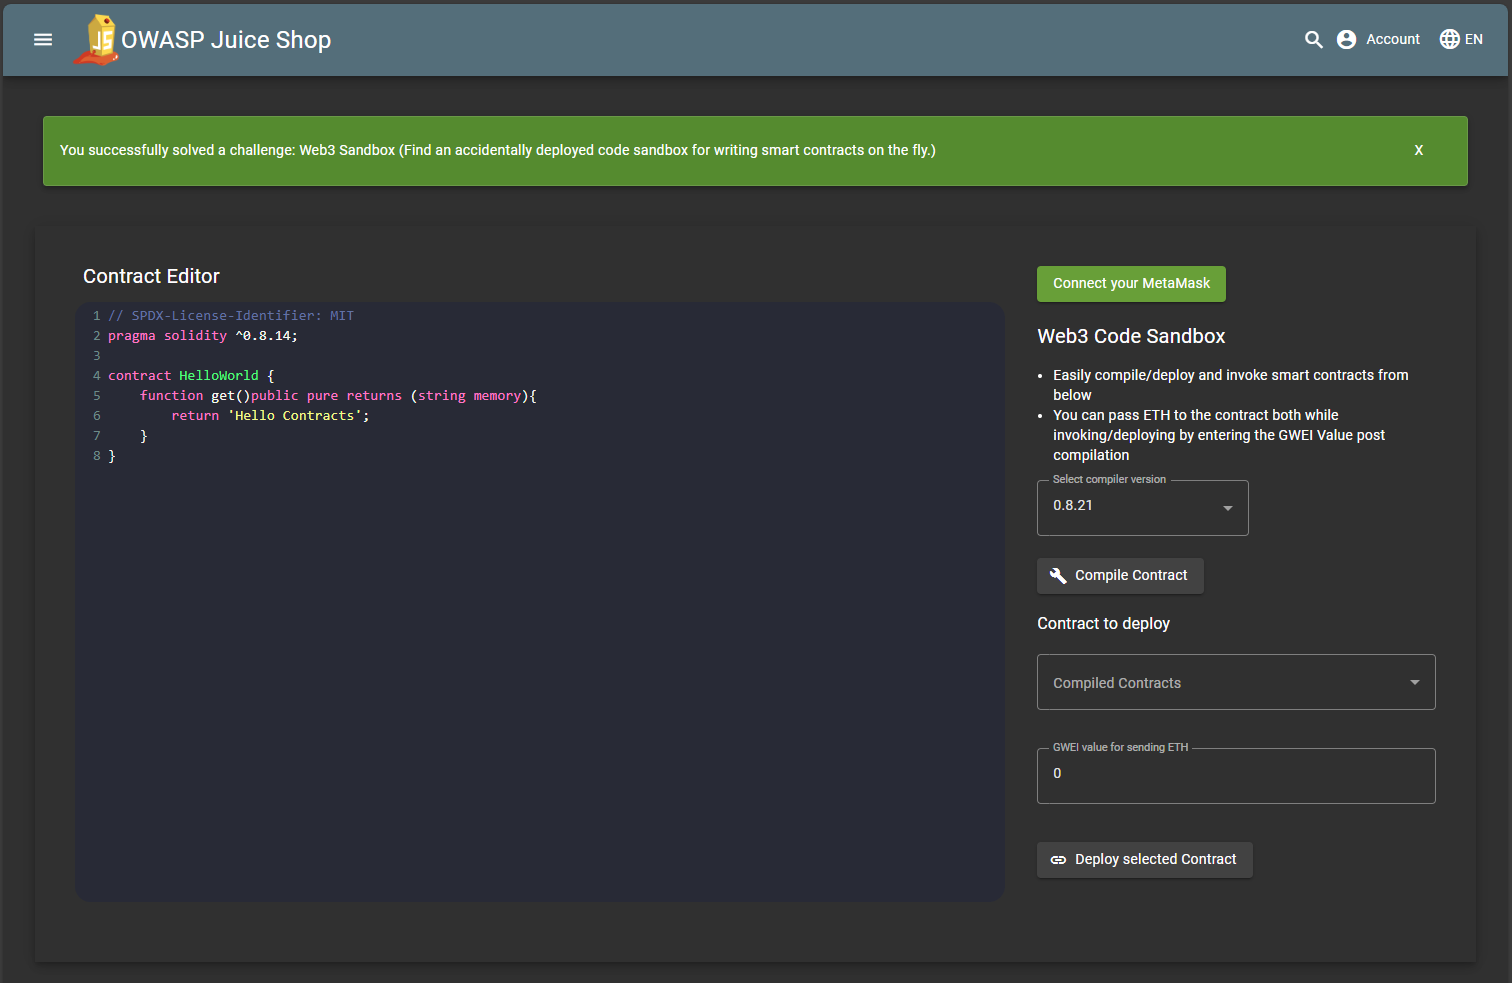The image size is (1512, 983).
Task: Click the OWASP Juice Shop logo
Action: [x=97, y=39]
